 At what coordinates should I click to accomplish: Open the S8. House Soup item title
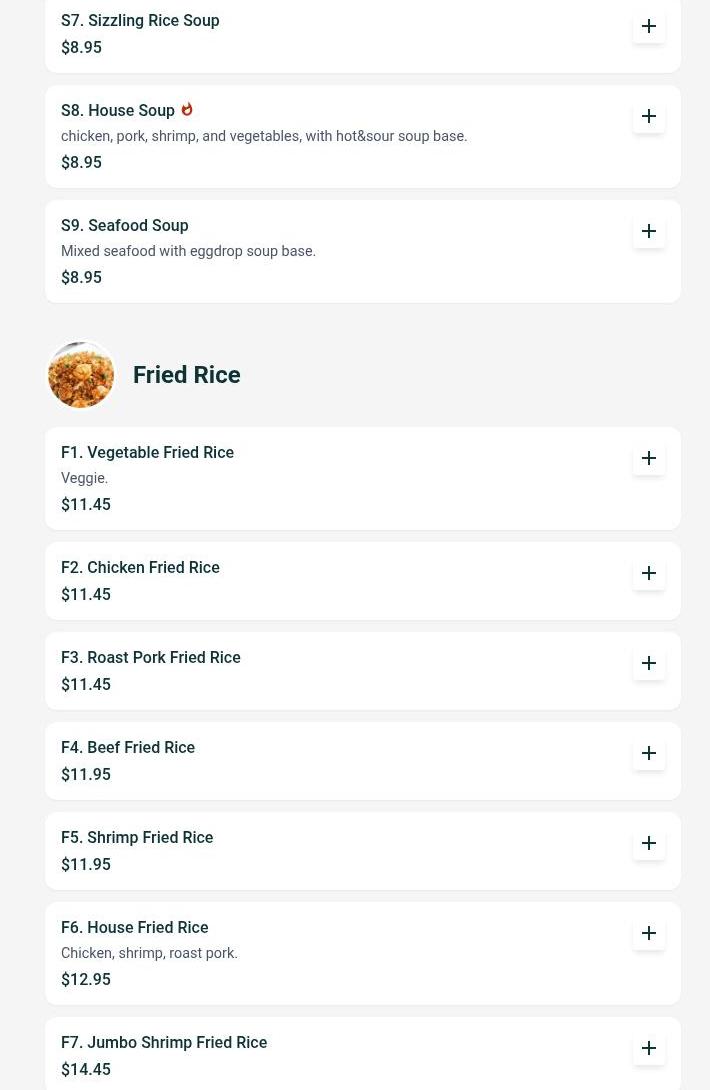coord(118,111)
